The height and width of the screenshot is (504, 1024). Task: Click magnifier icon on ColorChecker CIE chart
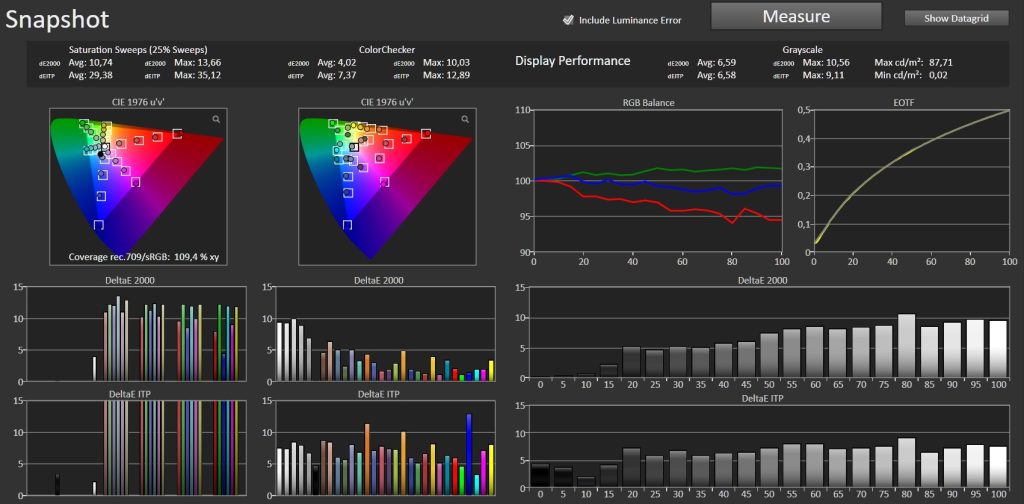tap(465, 119)
